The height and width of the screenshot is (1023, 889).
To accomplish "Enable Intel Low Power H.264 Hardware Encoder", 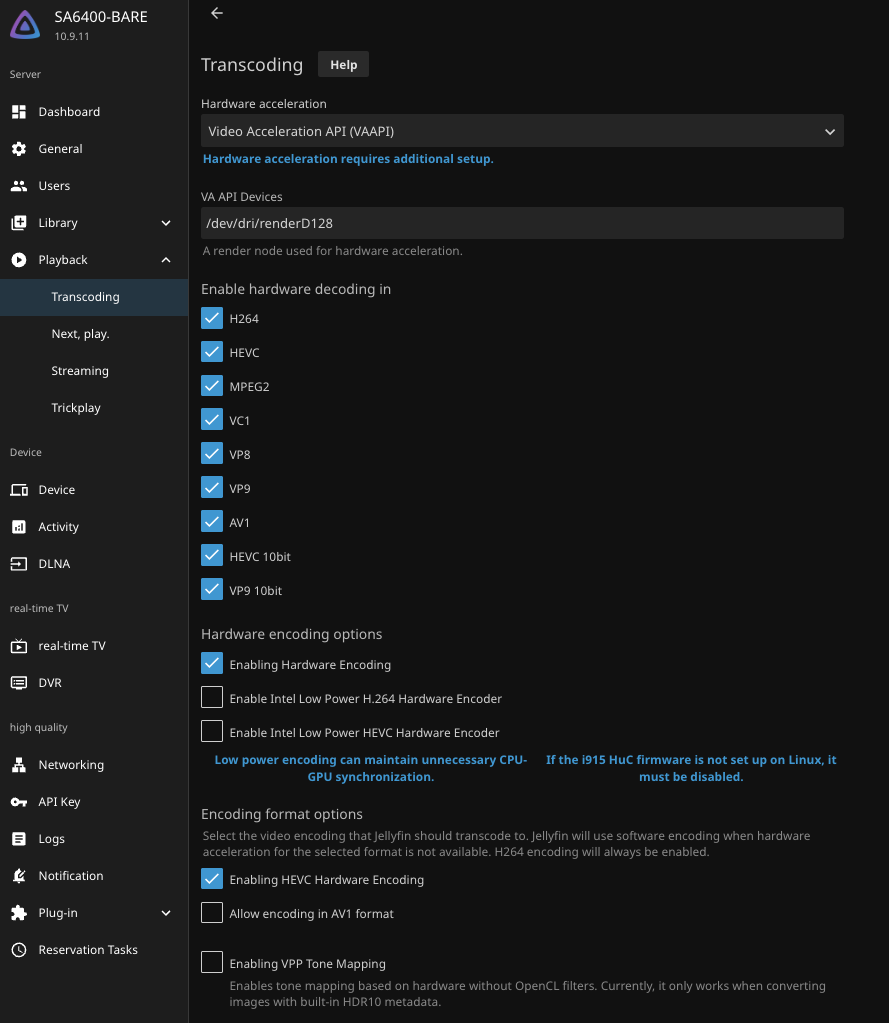I will (x=211, y=697).
